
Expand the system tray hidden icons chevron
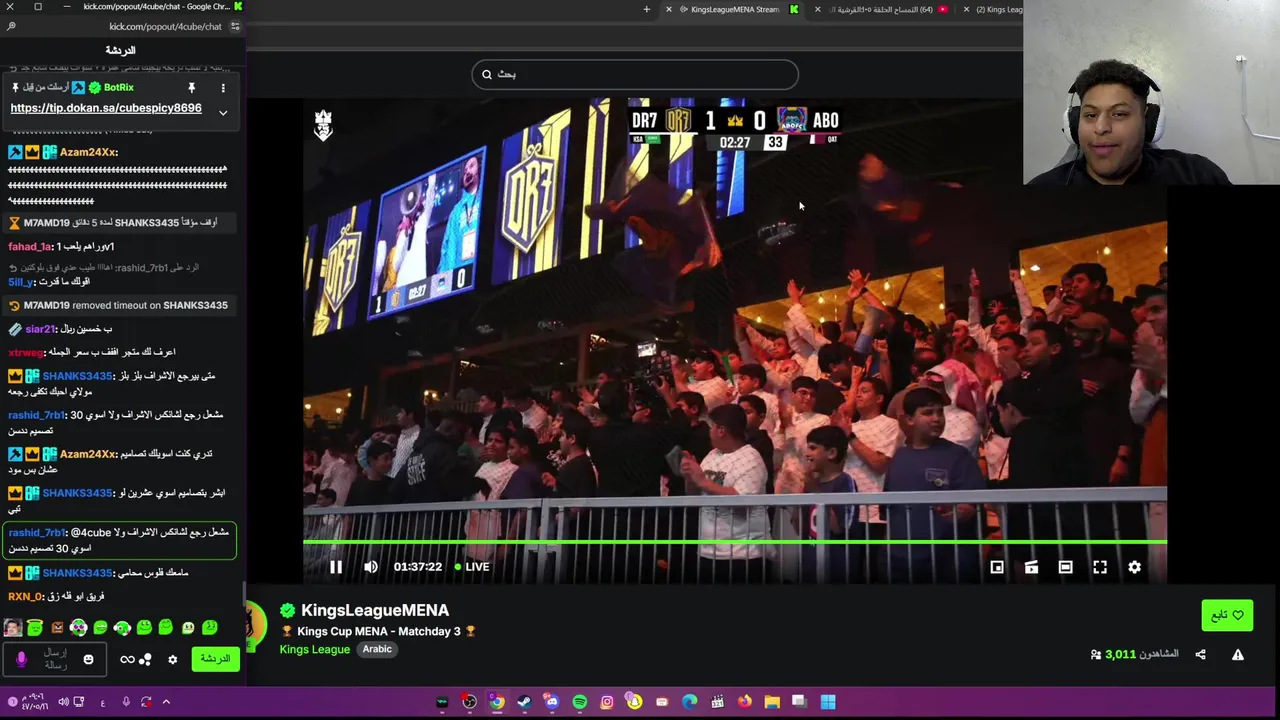(166, 702)
